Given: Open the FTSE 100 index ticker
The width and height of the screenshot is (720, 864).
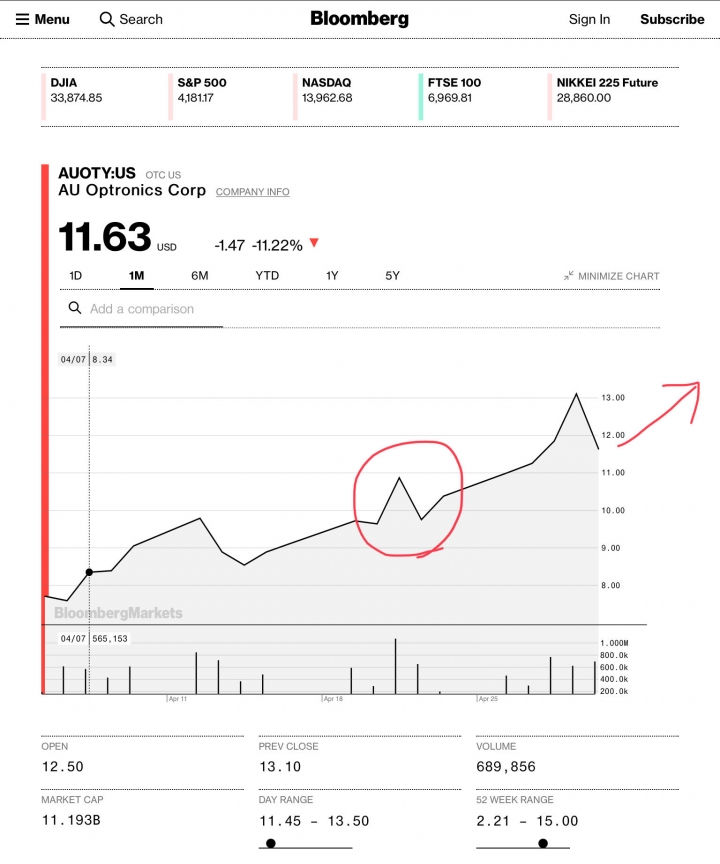Looking at the screenshot, I should tap(454, 90).
